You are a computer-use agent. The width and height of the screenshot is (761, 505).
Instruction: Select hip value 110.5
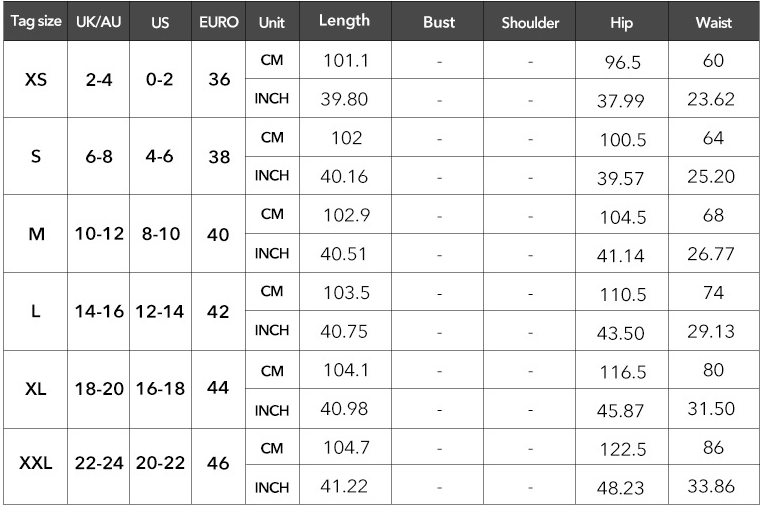point(623,294)
